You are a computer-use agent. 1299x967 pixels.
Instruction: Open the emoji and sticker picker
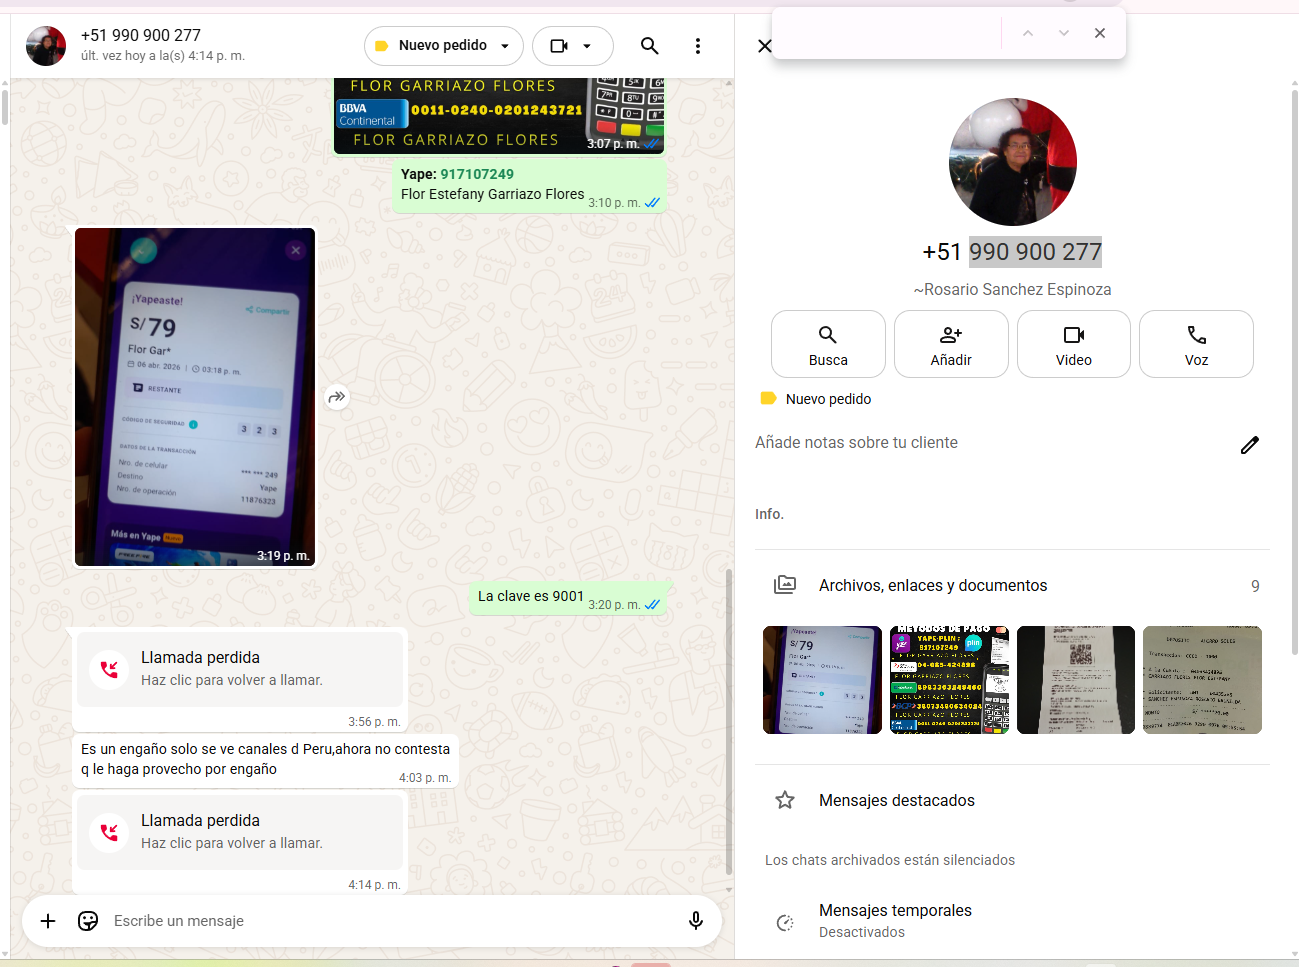(x=88, y=921)
